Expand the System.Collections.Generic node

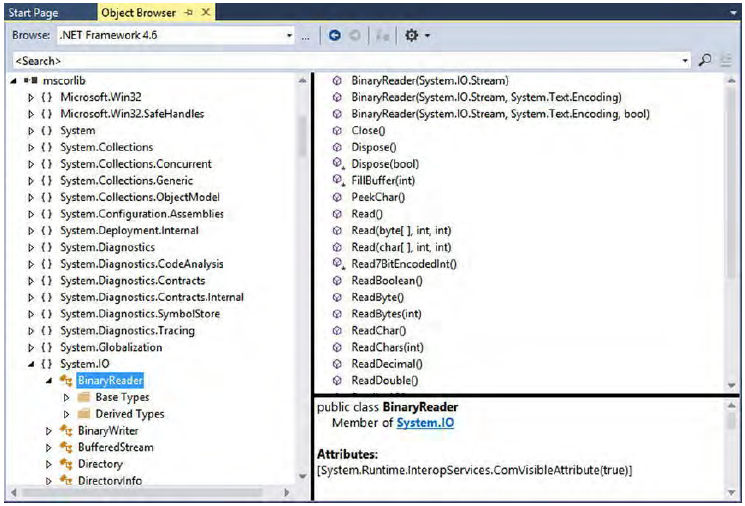(31, 181)
